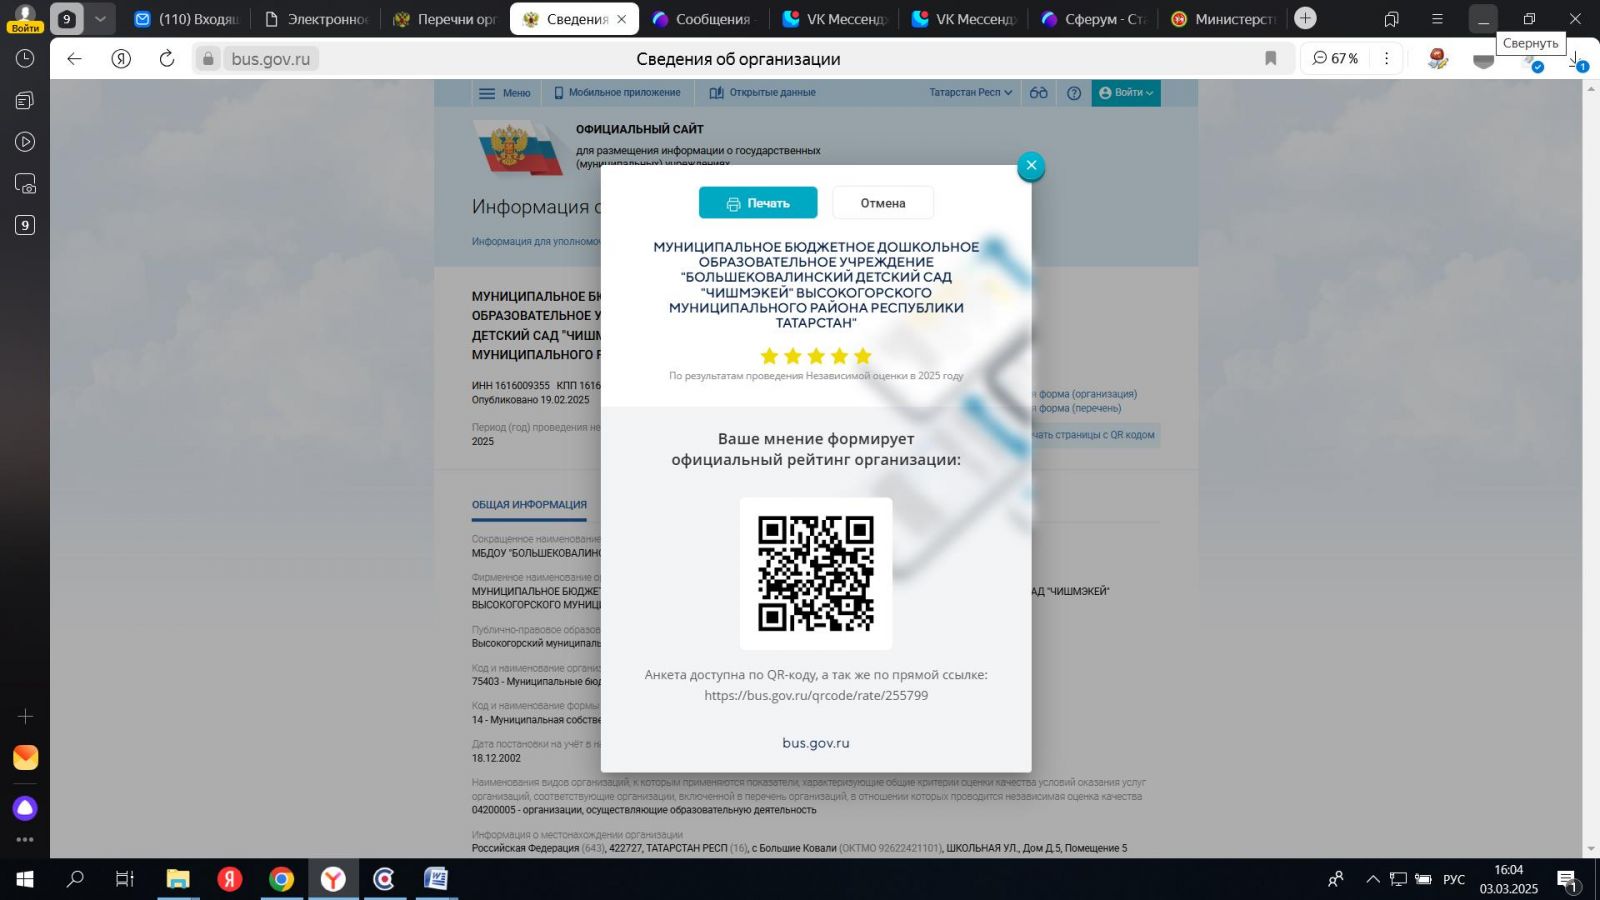Open a new browser tab with plus button

click(1304, 18)
